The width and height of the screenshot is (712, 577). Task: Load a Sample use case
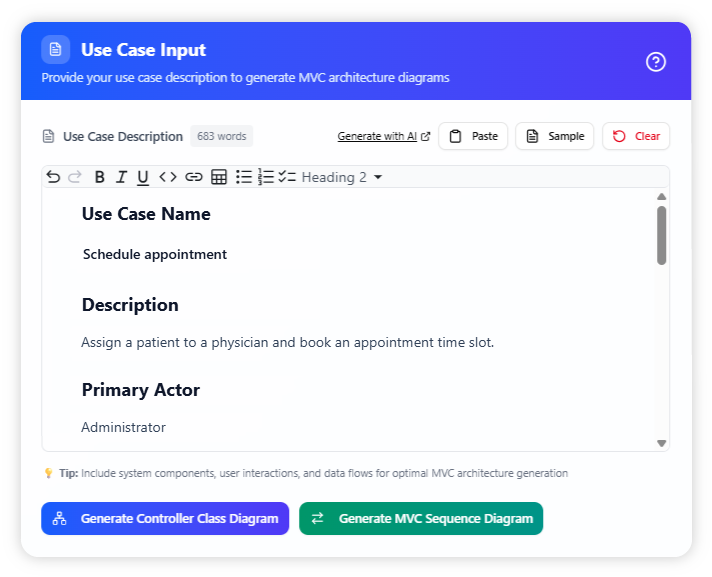[555, 136]
